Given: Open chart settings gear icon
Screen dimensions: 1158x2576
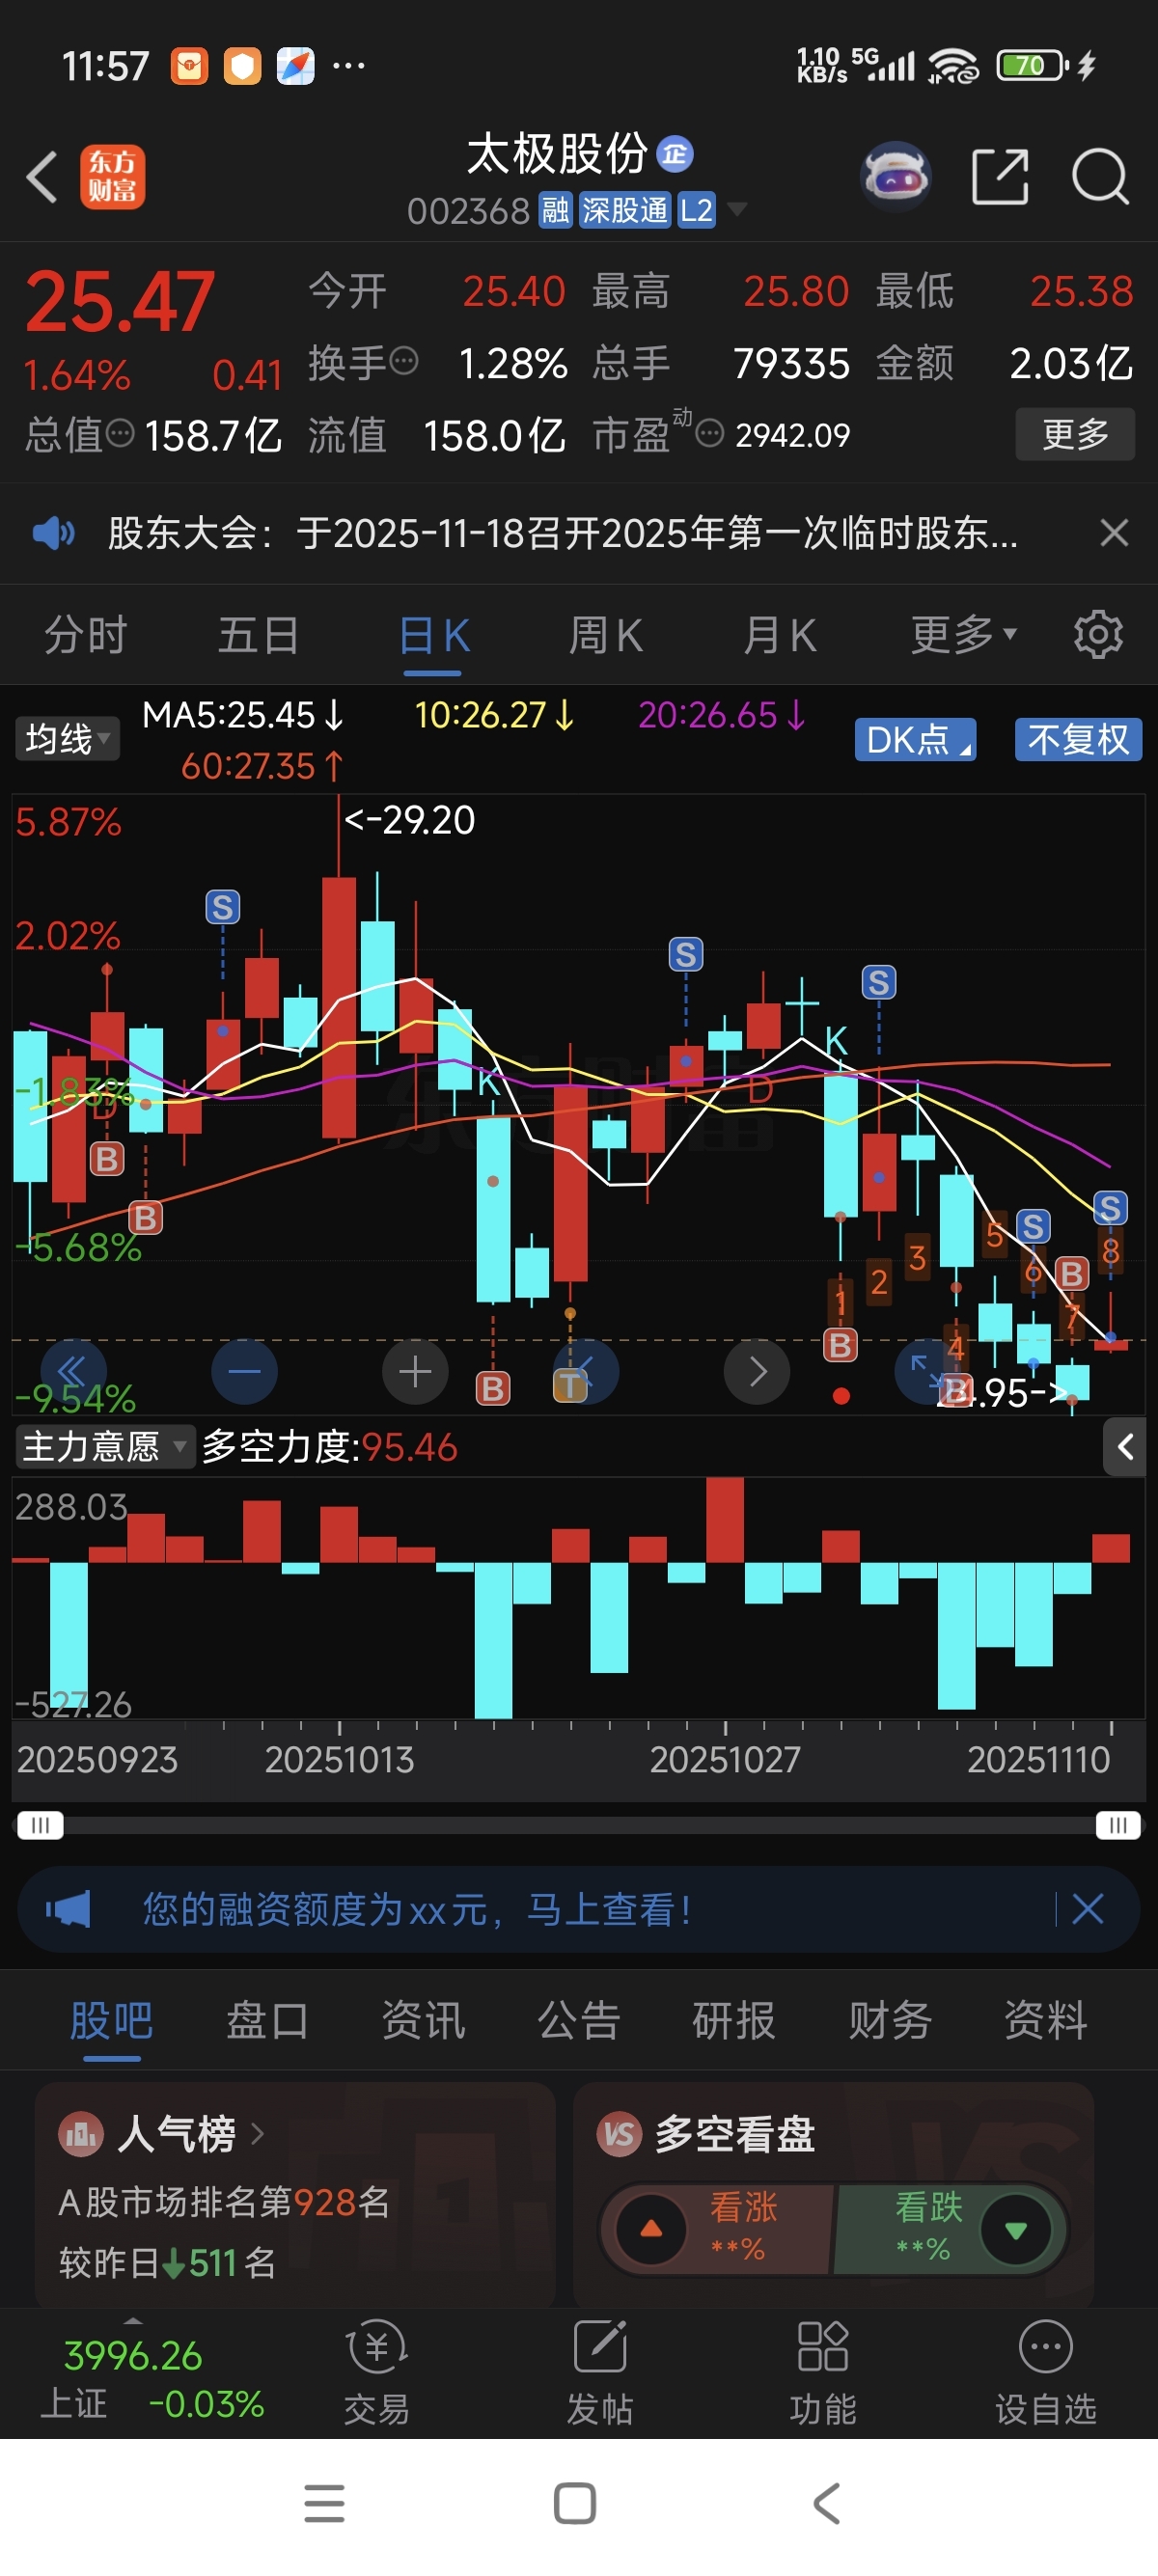Looking at the screenshot, I should coord(1098,634).
